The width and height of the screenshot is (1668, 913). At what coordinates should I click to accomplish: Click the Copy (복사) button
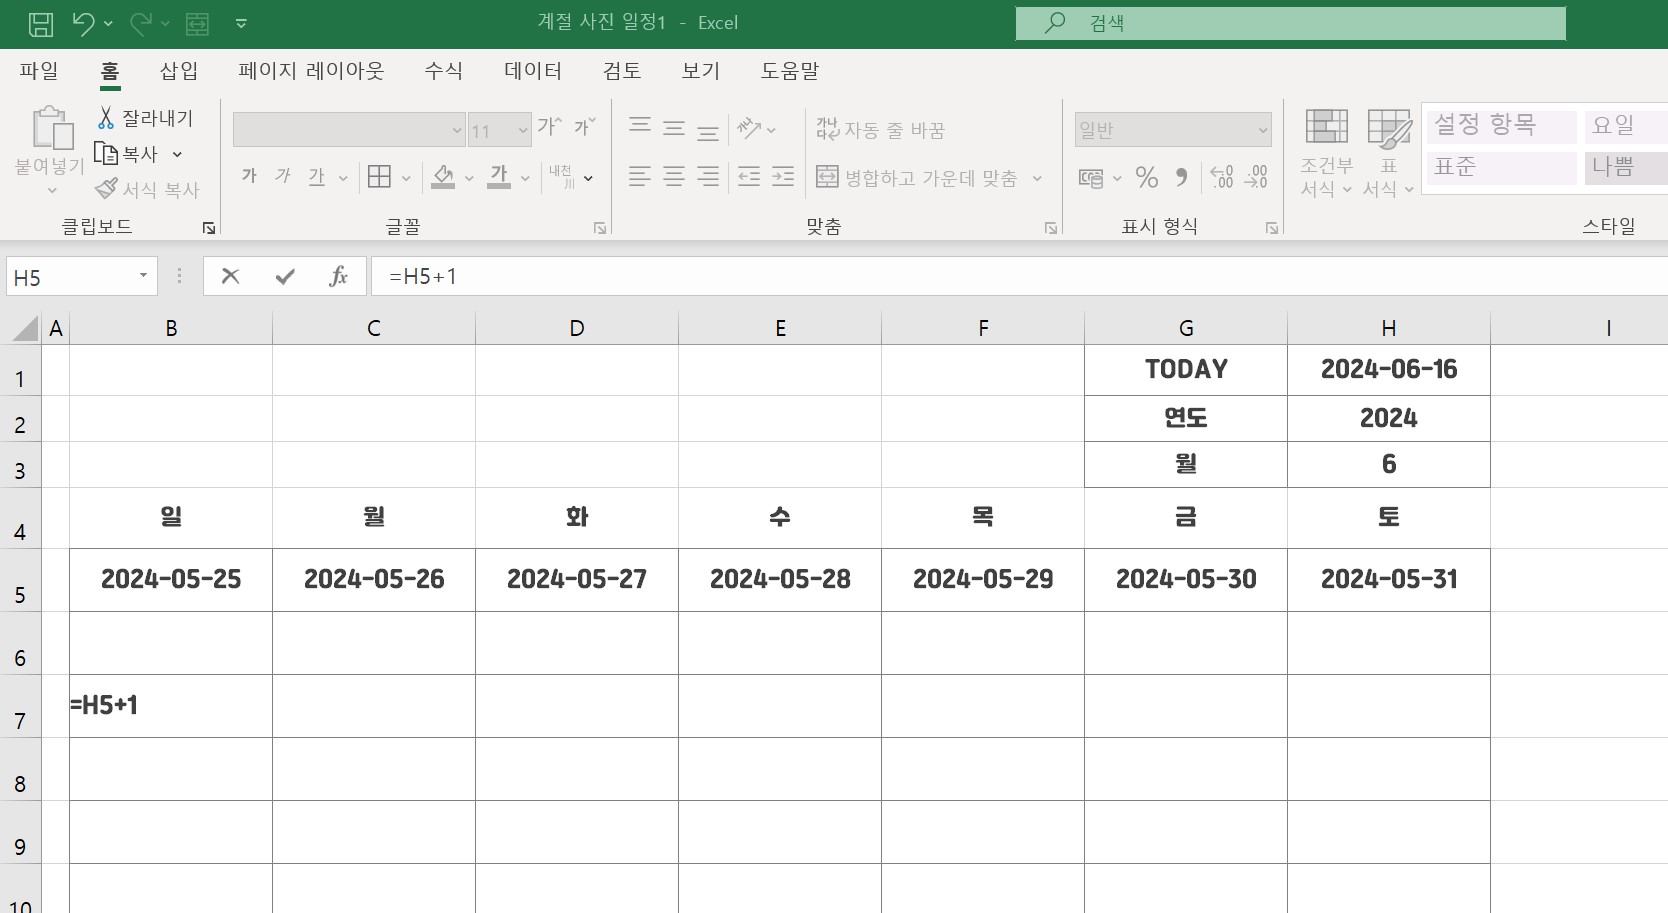[127, 154]
